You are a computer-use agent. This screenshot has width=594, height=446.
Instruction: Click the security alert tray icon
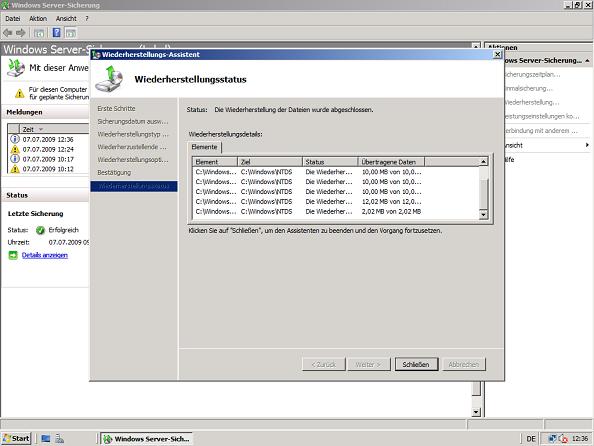point(563,439)
